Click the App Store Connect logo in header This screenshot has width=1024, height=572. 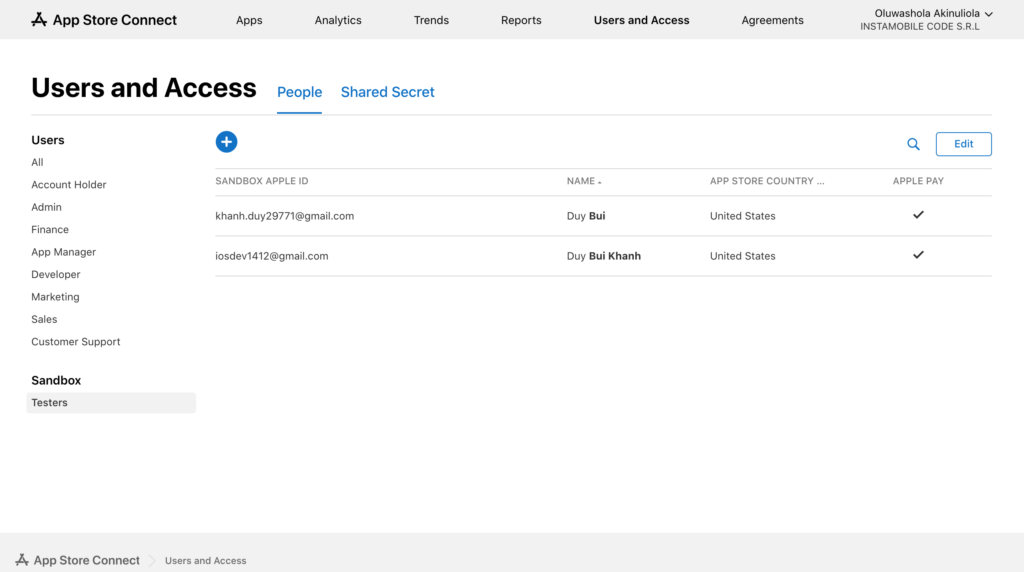(x=104, y=20)
